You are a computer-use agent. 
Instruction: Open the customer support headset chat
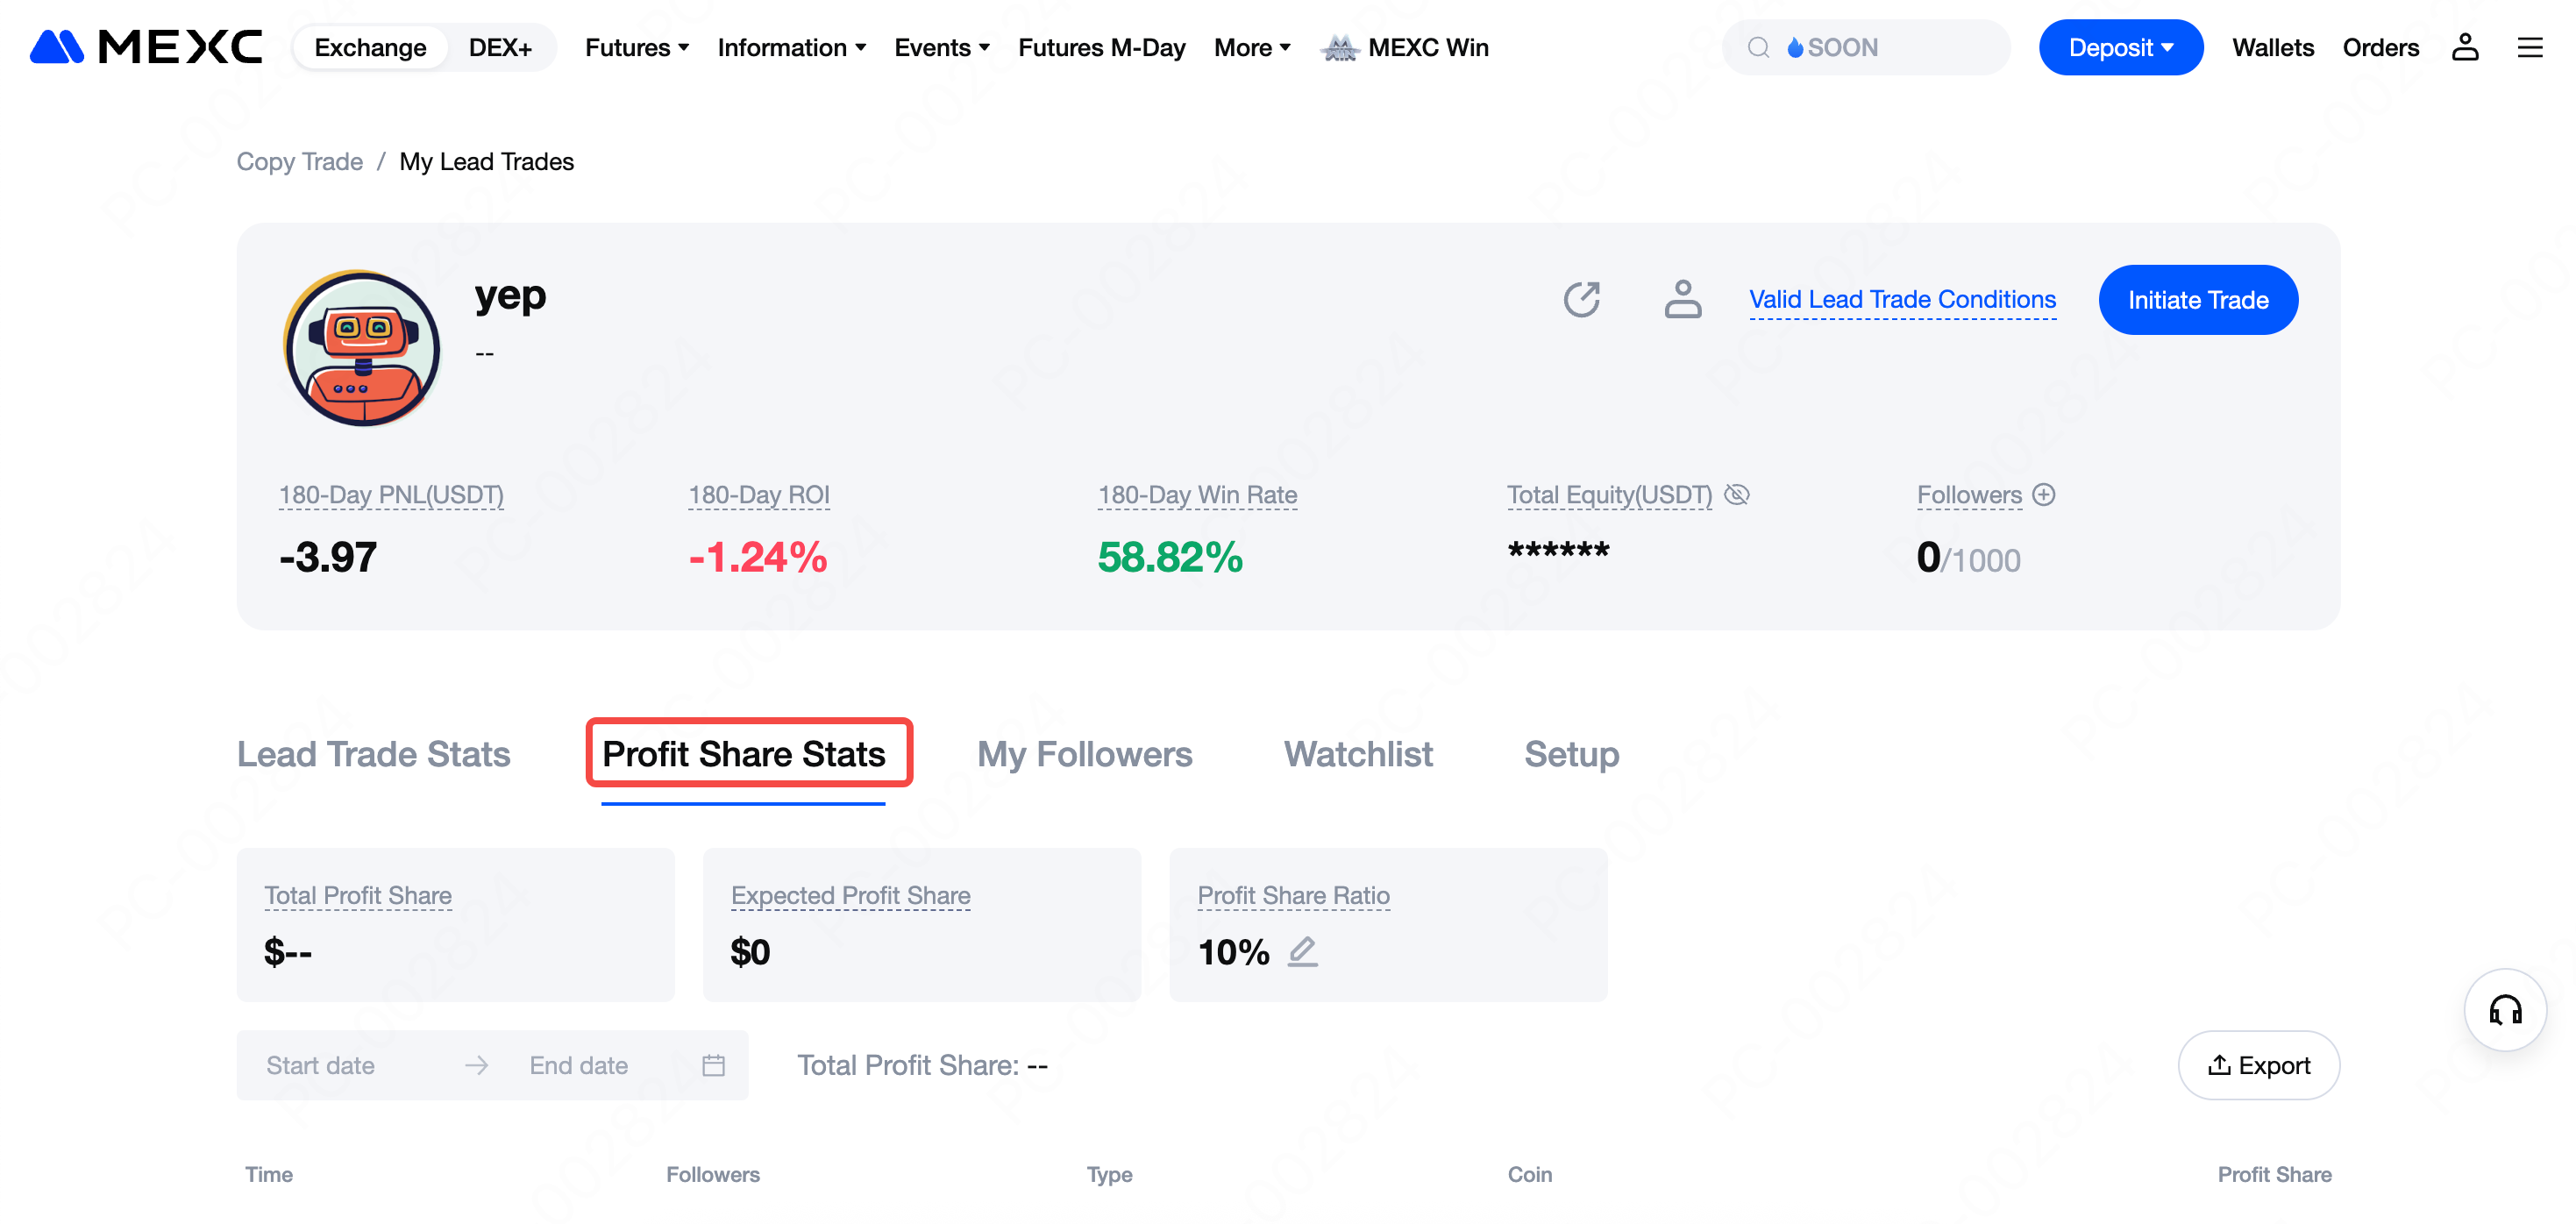coord(2504,1010)
